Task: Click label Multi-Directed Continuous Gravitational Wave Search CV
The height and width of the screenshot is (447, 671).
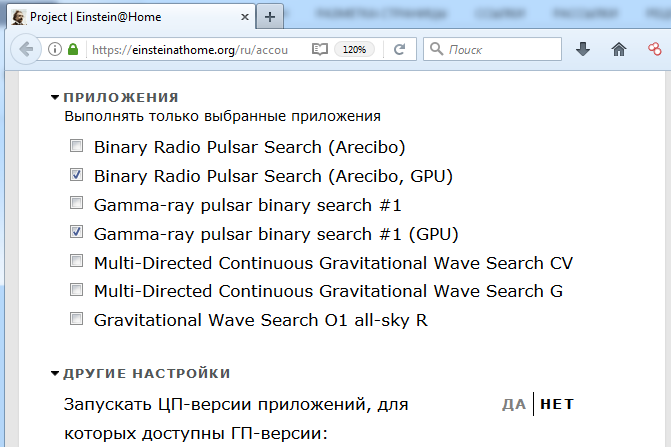Action: (333, 263)
